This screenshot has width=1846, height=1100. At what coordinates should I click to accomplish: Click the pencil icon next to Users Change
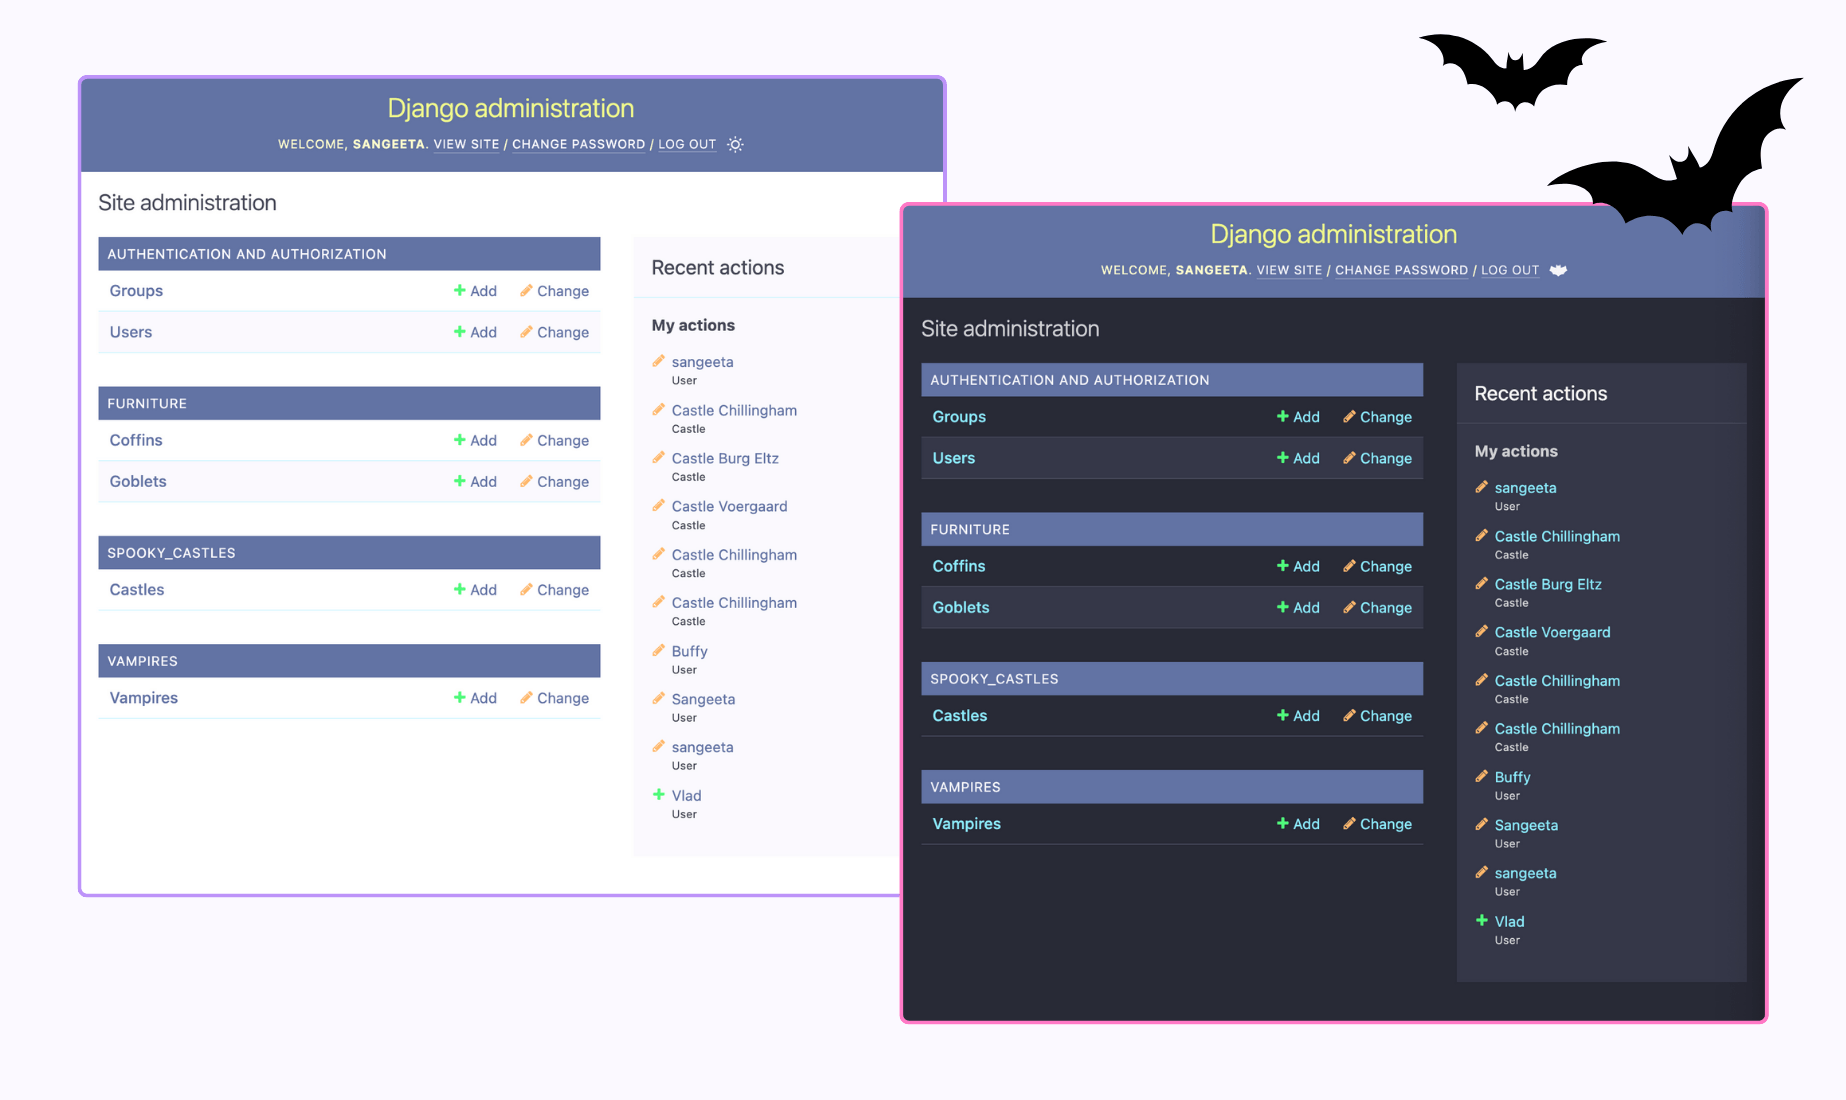(x=525, y=332)
